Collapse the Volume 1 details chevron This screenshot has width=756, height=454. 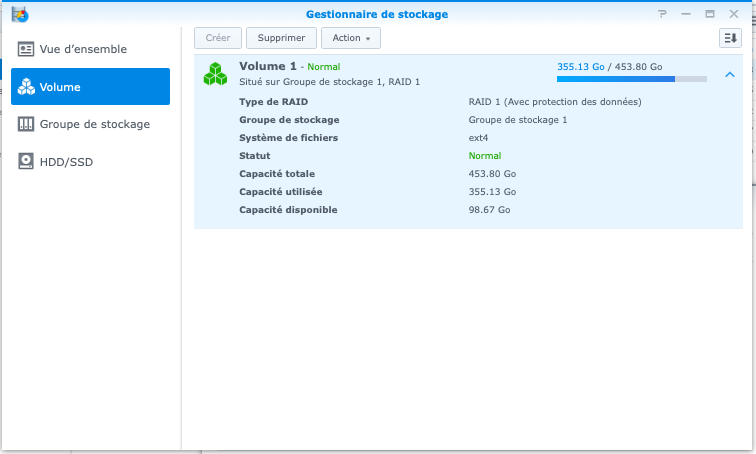pyautogui.click(x=729, y=74)
